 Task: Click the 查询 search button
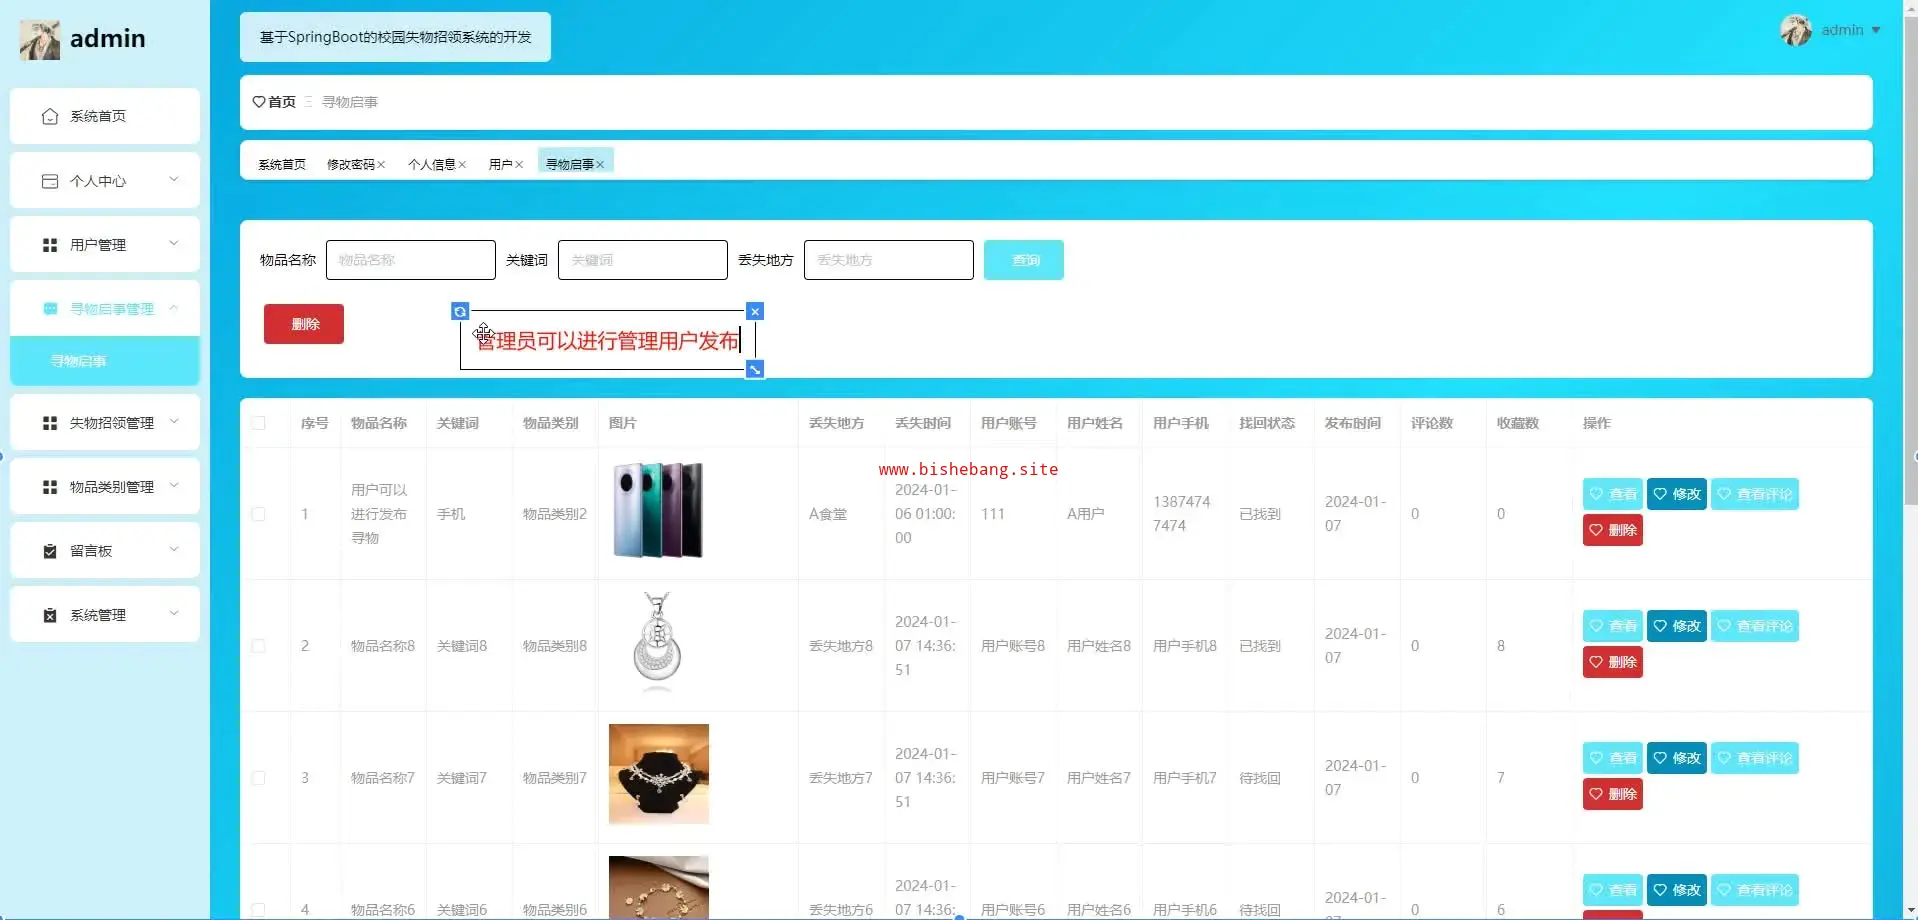coord(1024,260)
